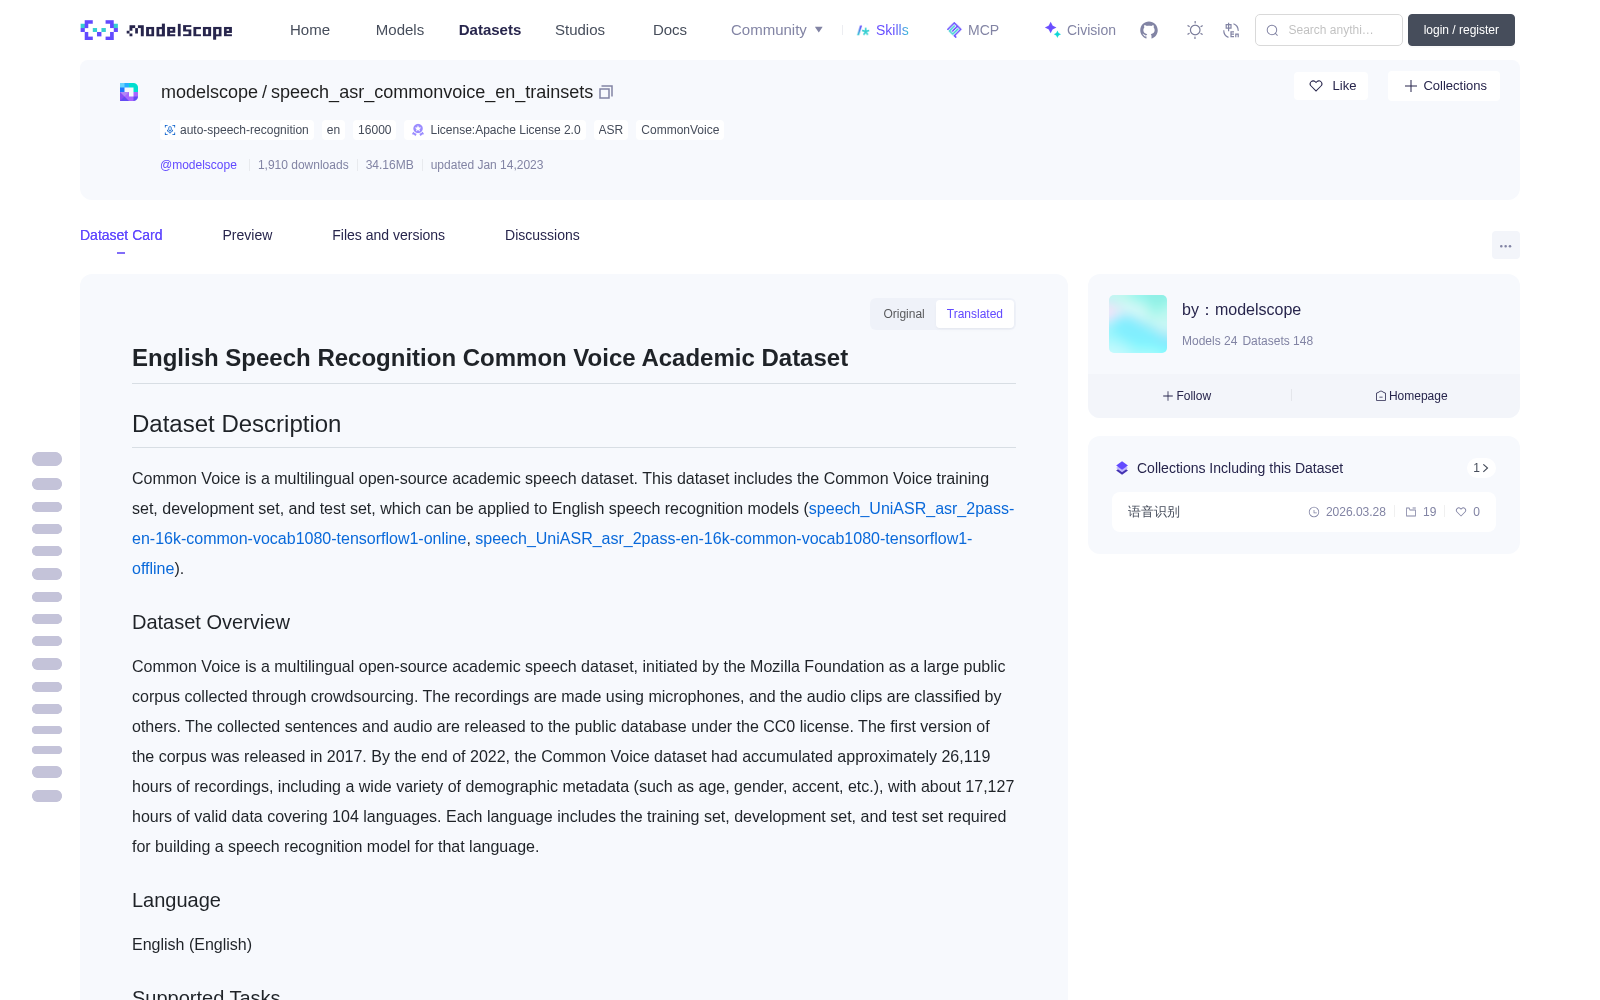Follow the modelscope organization
The width and height of the screenshot is (1600, 1000).
point(1187,396)
